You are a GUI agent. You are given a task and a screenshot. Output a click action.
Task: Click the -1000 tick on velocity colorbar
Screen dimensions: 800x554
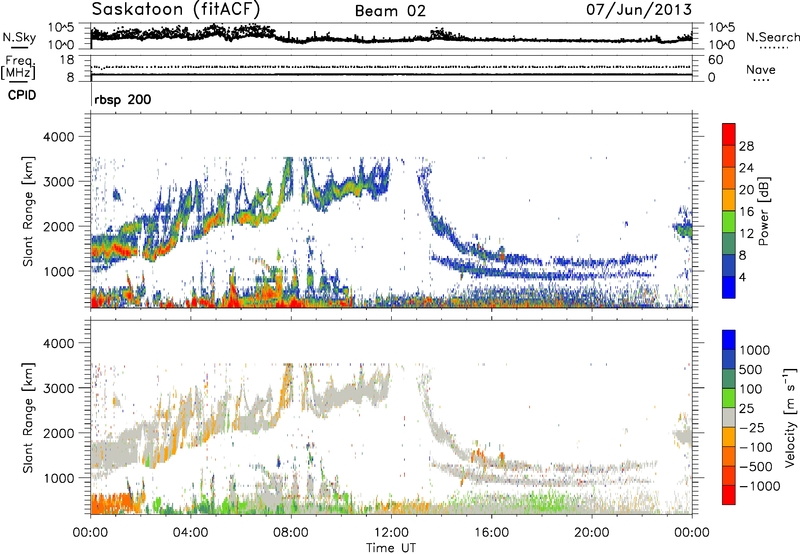click(x=760, y=486)
